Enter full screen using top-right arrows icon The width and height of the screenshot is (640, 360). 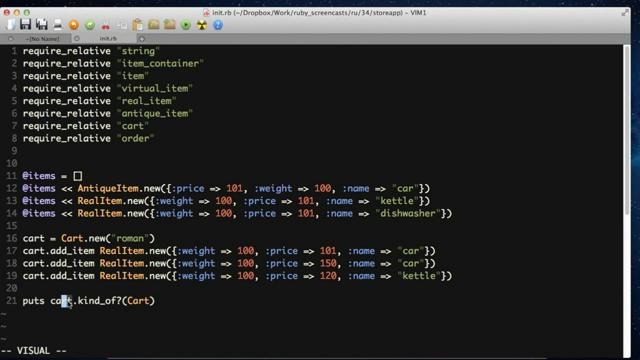click(x=625, y=13)
